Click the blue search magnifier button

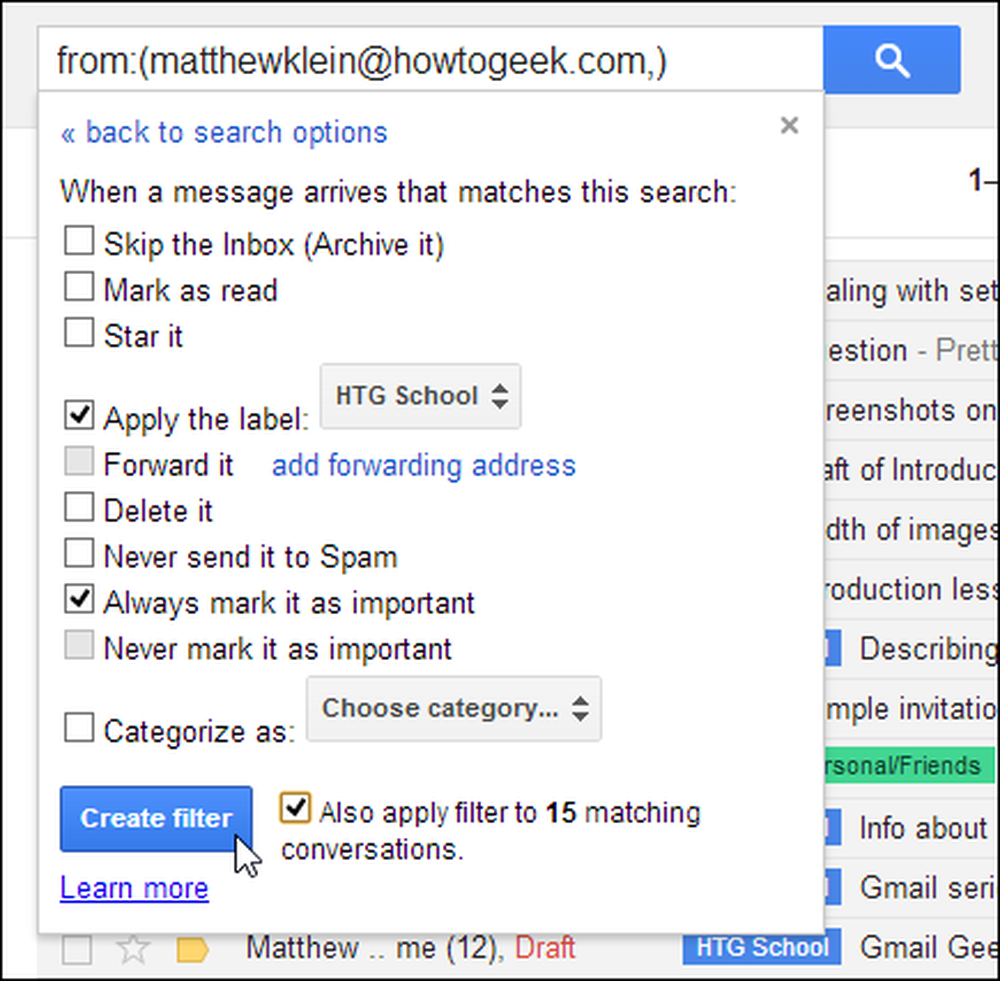(892, 60)
